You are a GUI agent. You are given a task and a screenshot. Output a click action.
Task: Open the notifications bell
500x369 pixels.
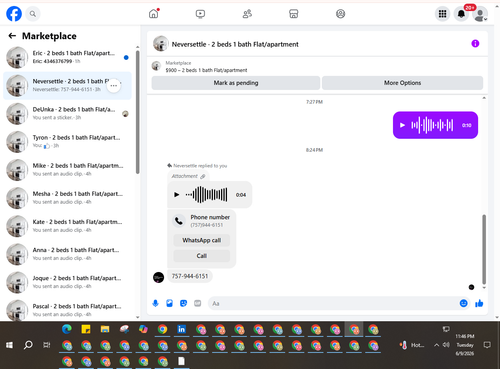point(461,14)
